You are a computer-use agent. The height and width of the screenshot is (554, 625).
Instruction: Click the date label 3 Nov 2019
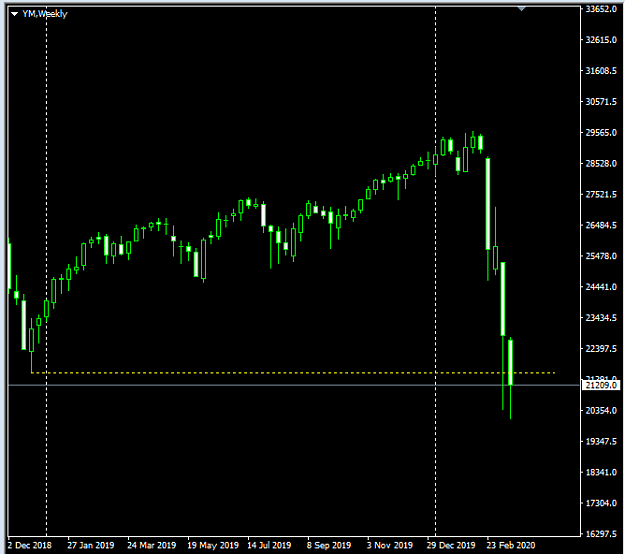390,545
